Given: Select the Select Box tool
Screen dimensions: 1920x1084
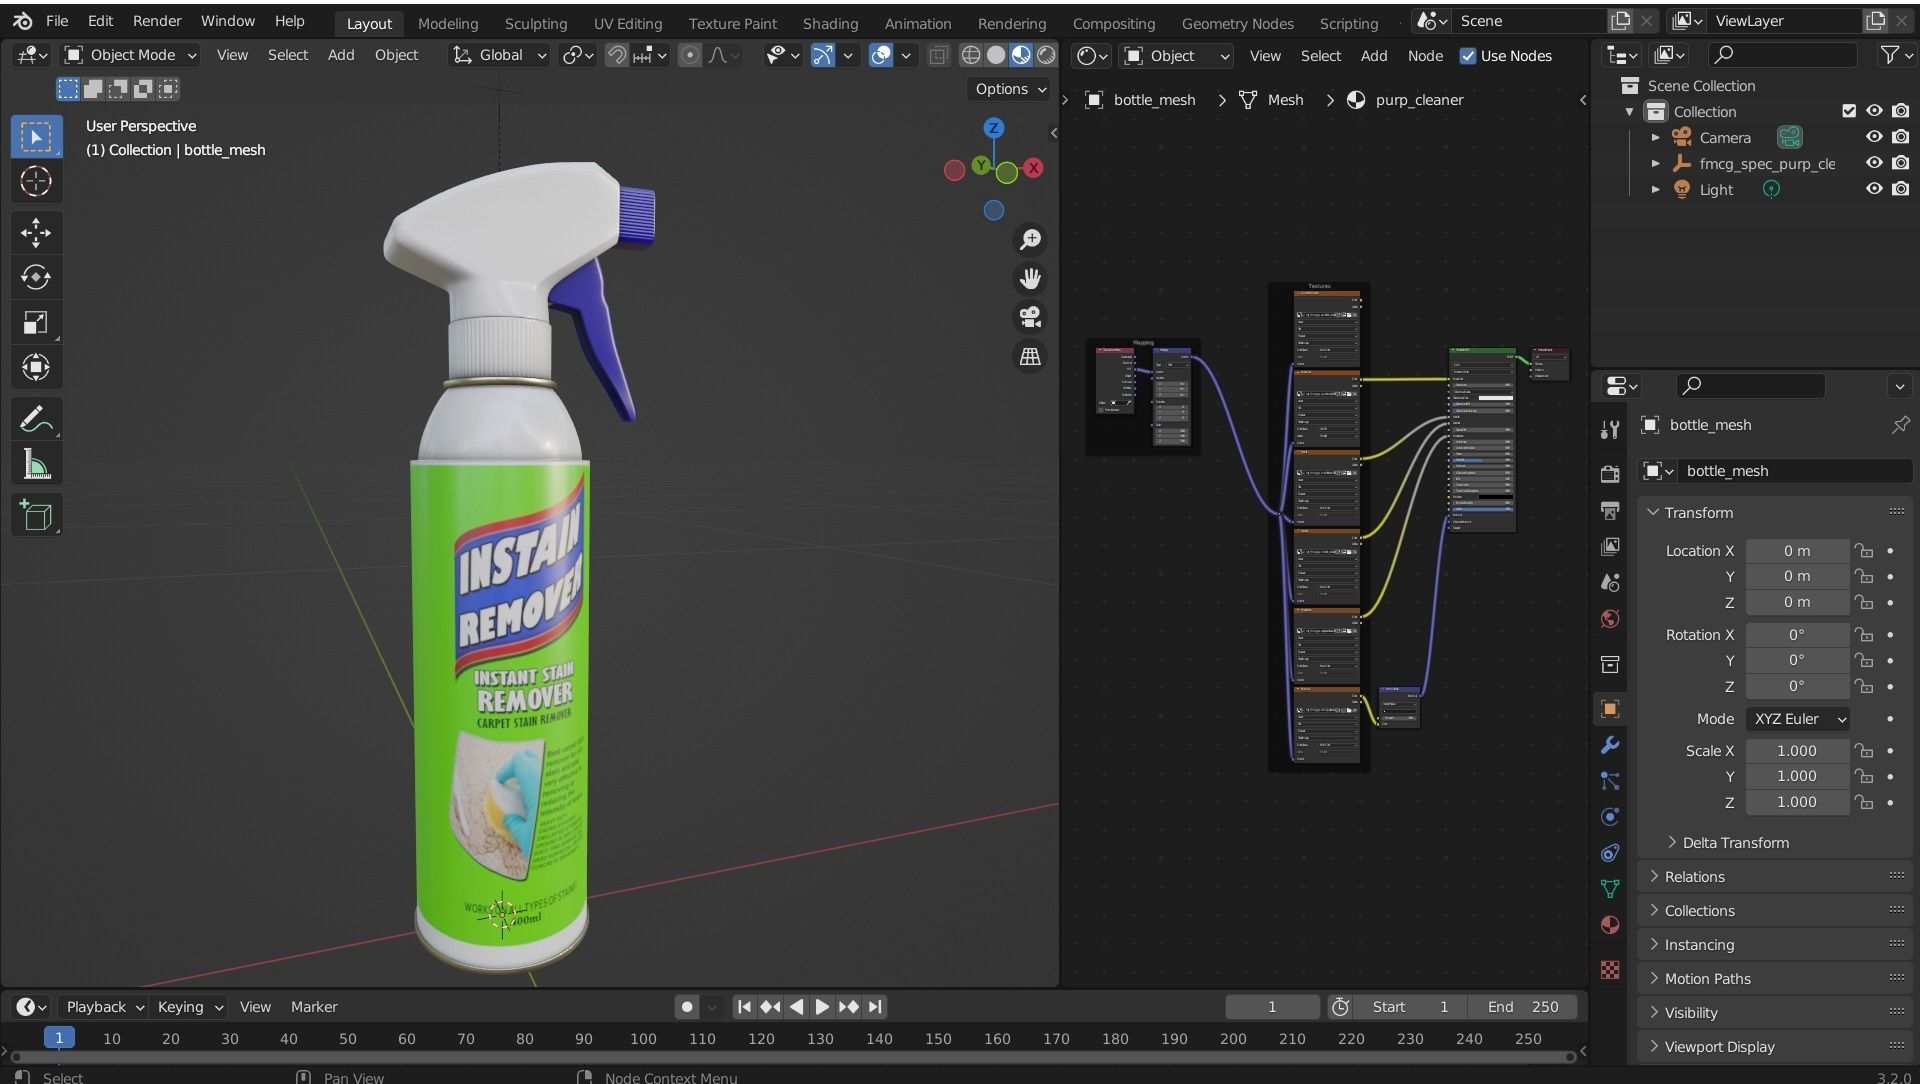Looking at the screenshot, I should coord(36,137).
